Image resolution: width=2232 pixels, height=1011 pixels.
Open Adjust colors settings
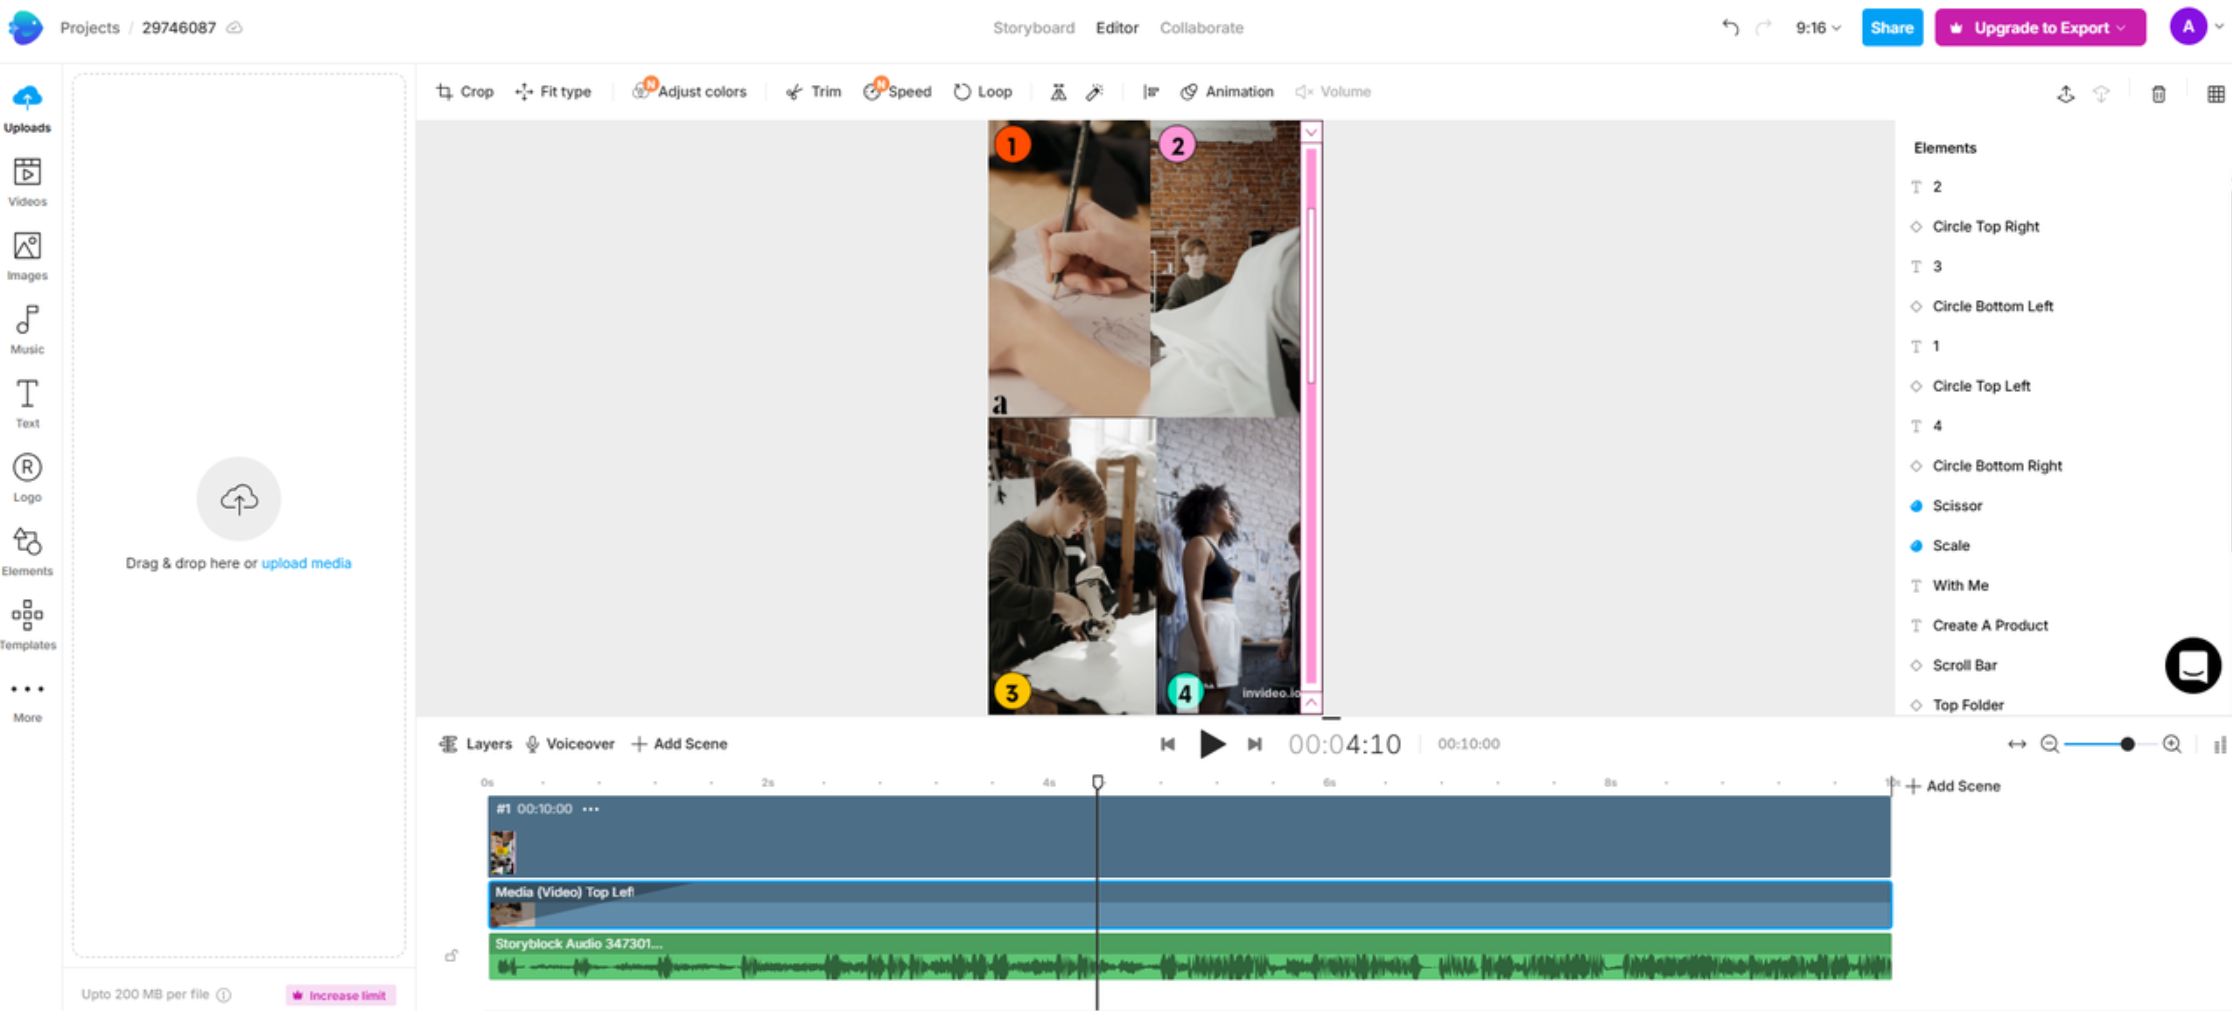click(x=689, y=92)
